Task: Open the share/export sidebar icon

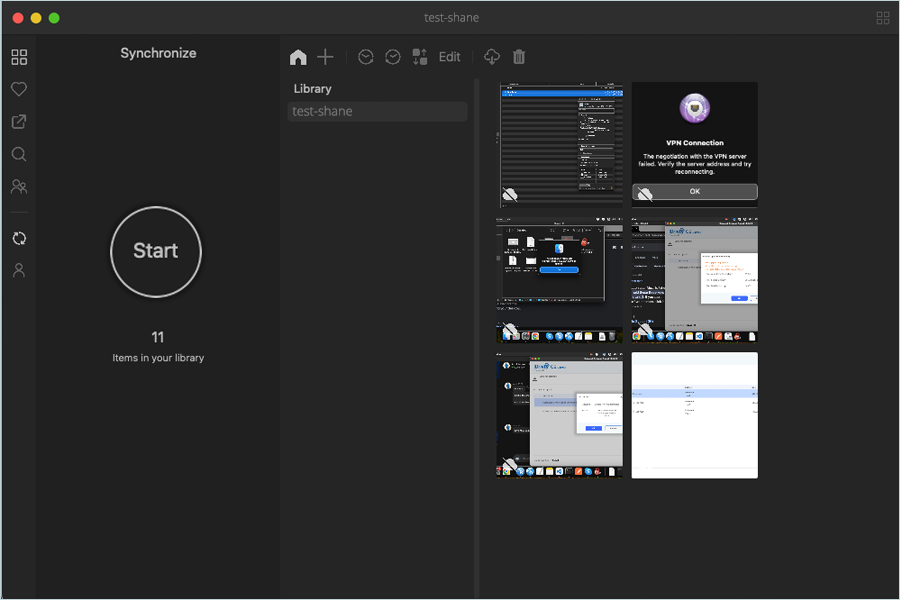Action: point(19,122)
